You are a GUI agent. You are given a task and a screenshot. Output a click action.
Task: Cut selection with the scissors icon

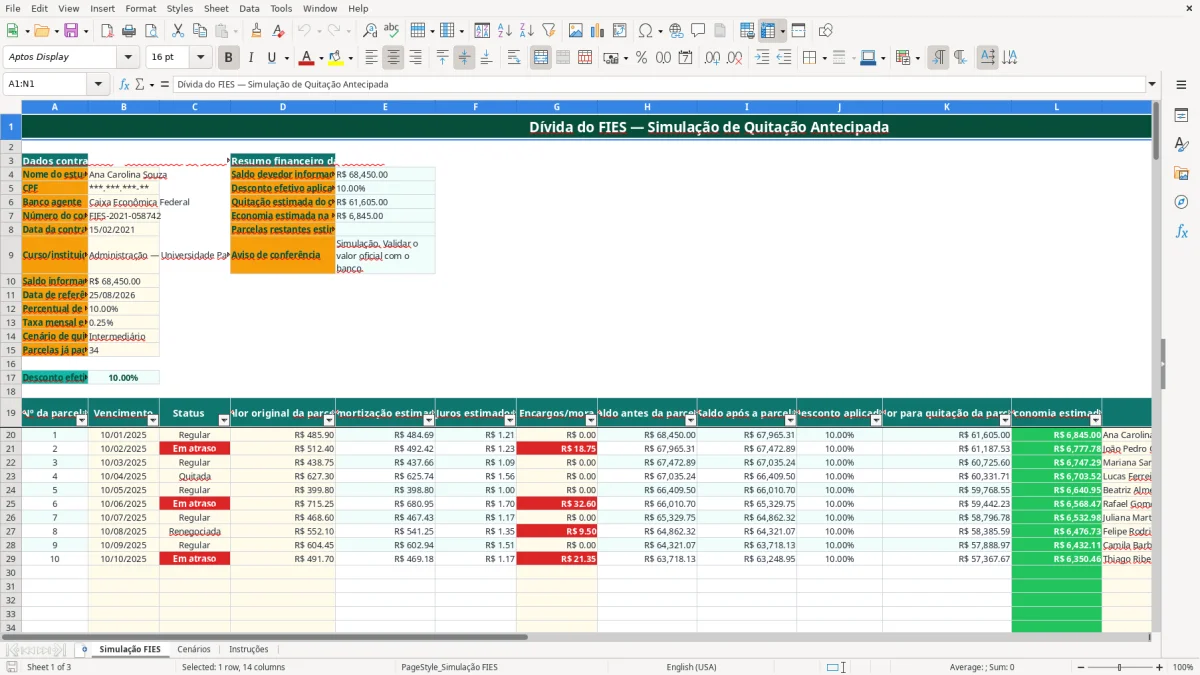coord(177,31)
